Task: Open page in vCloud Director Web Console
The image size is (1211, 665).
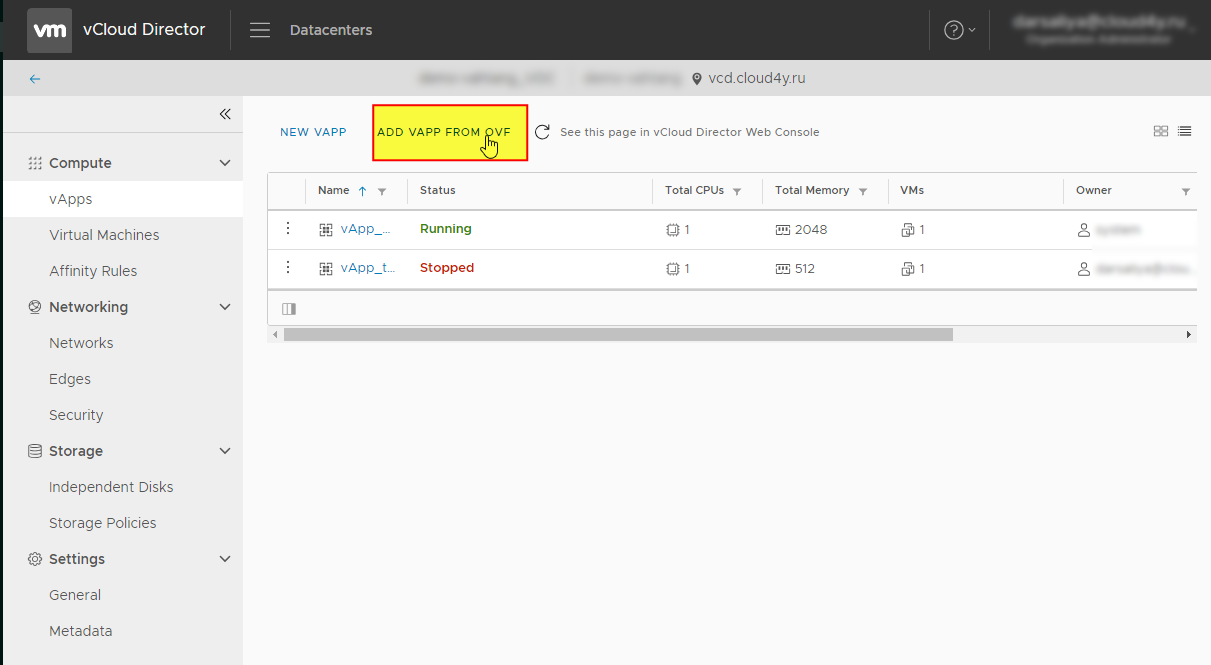Action: (689, 132)
